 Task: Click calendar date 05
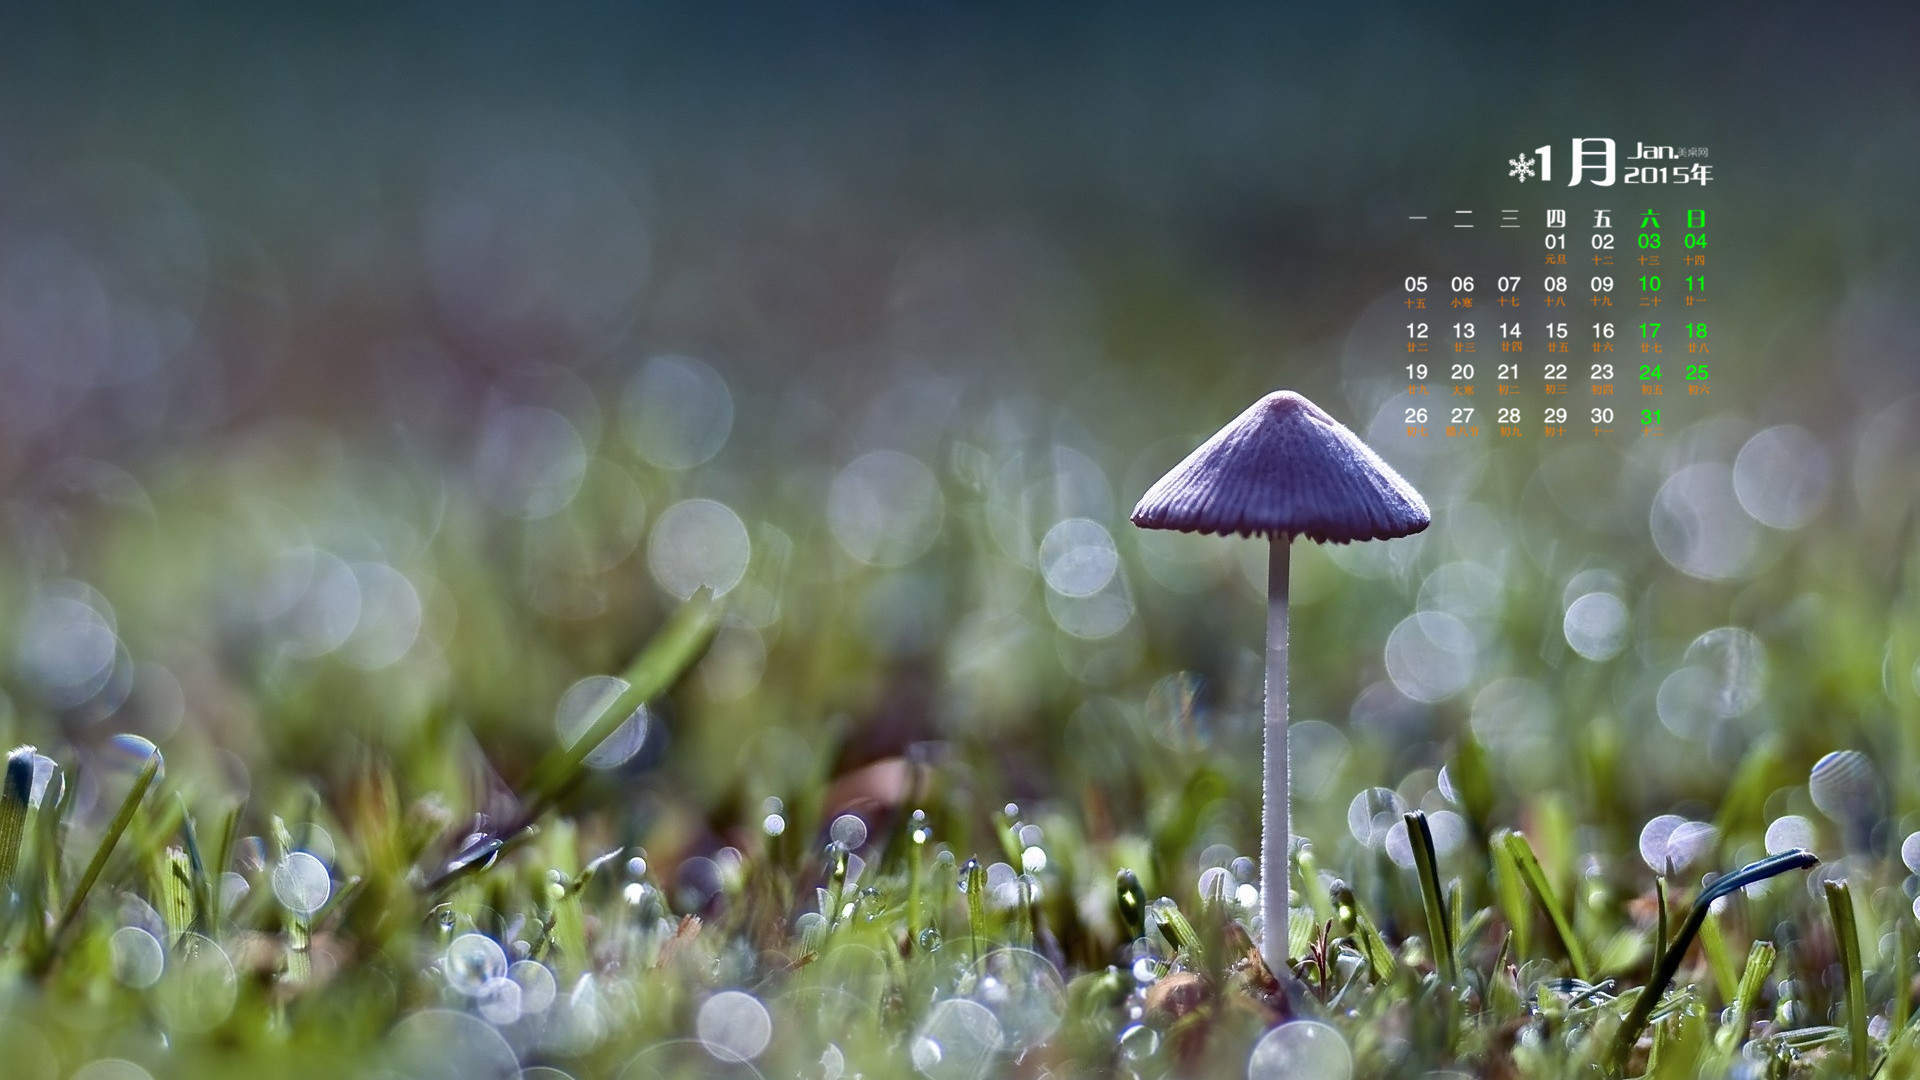tap(1416, 285)
